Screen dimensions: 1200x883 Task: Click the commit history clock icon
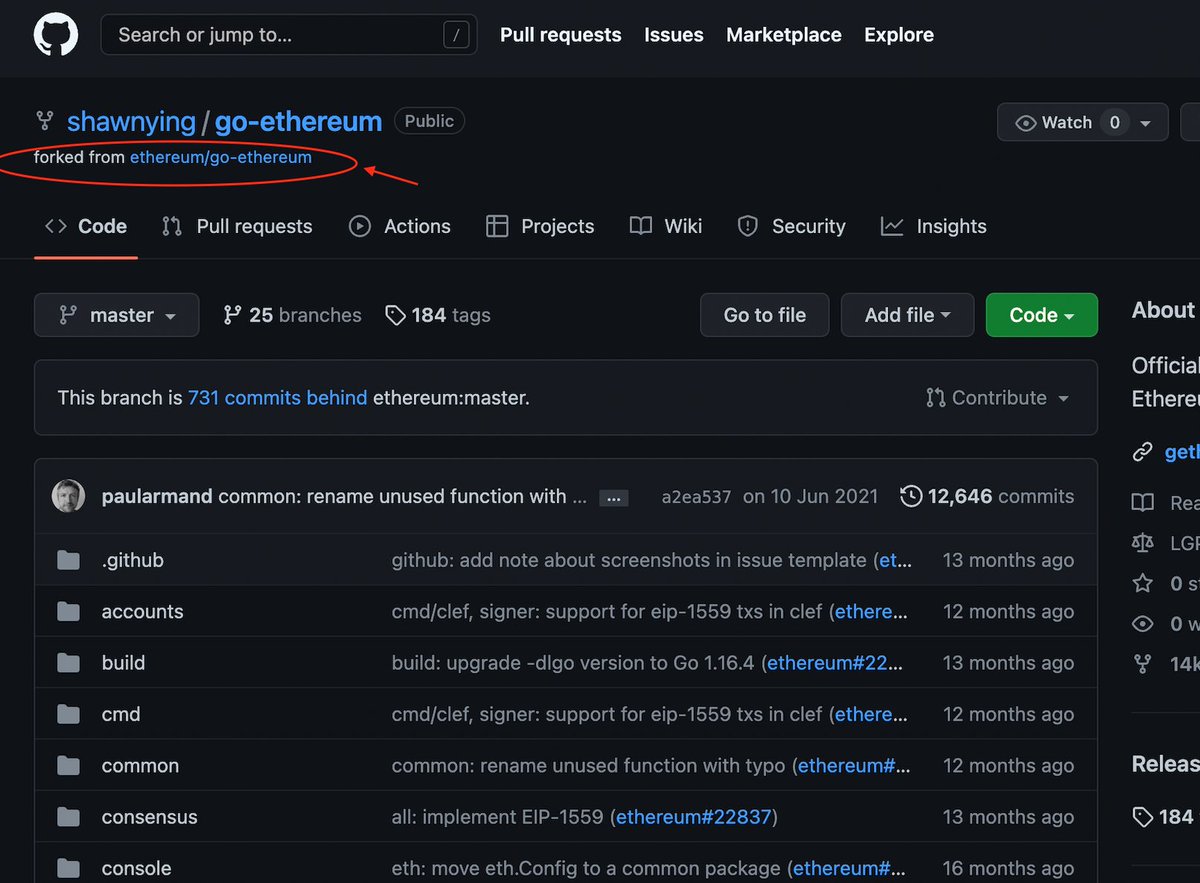pos(911,496)
